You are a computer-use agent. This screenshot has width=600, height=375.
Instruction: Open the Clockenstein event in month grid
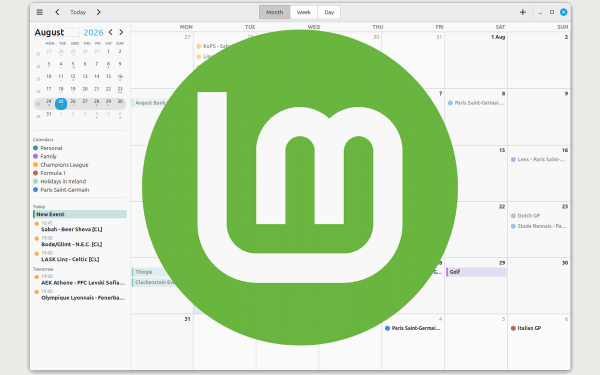coord(153,282)
